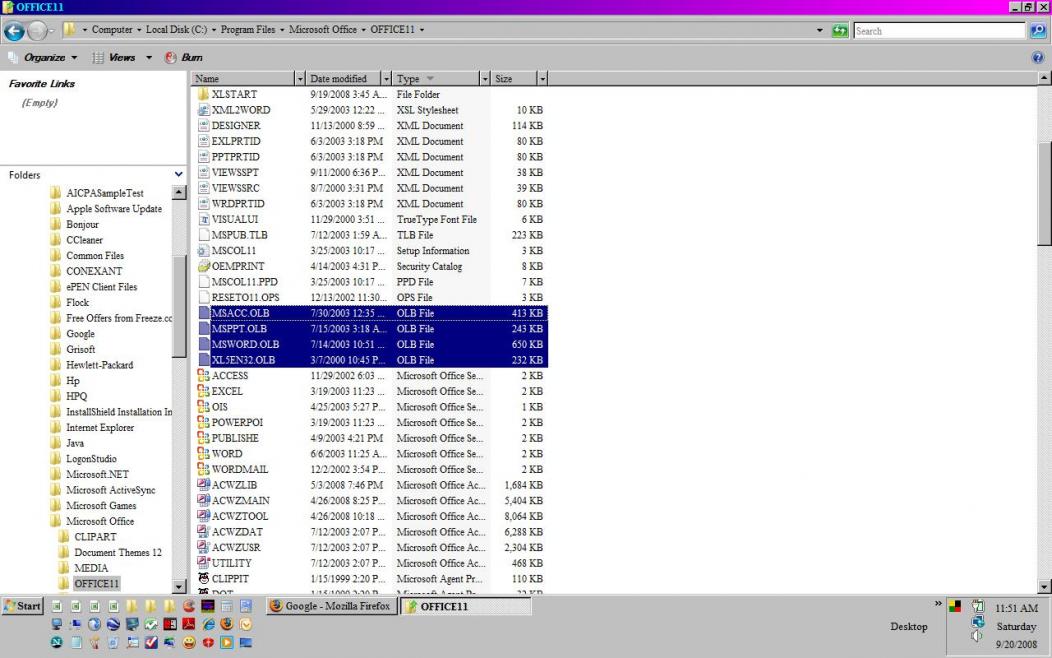Open the address bar history dropdown
Screen dimensions: 1052x658
click(x=819, y=30)
